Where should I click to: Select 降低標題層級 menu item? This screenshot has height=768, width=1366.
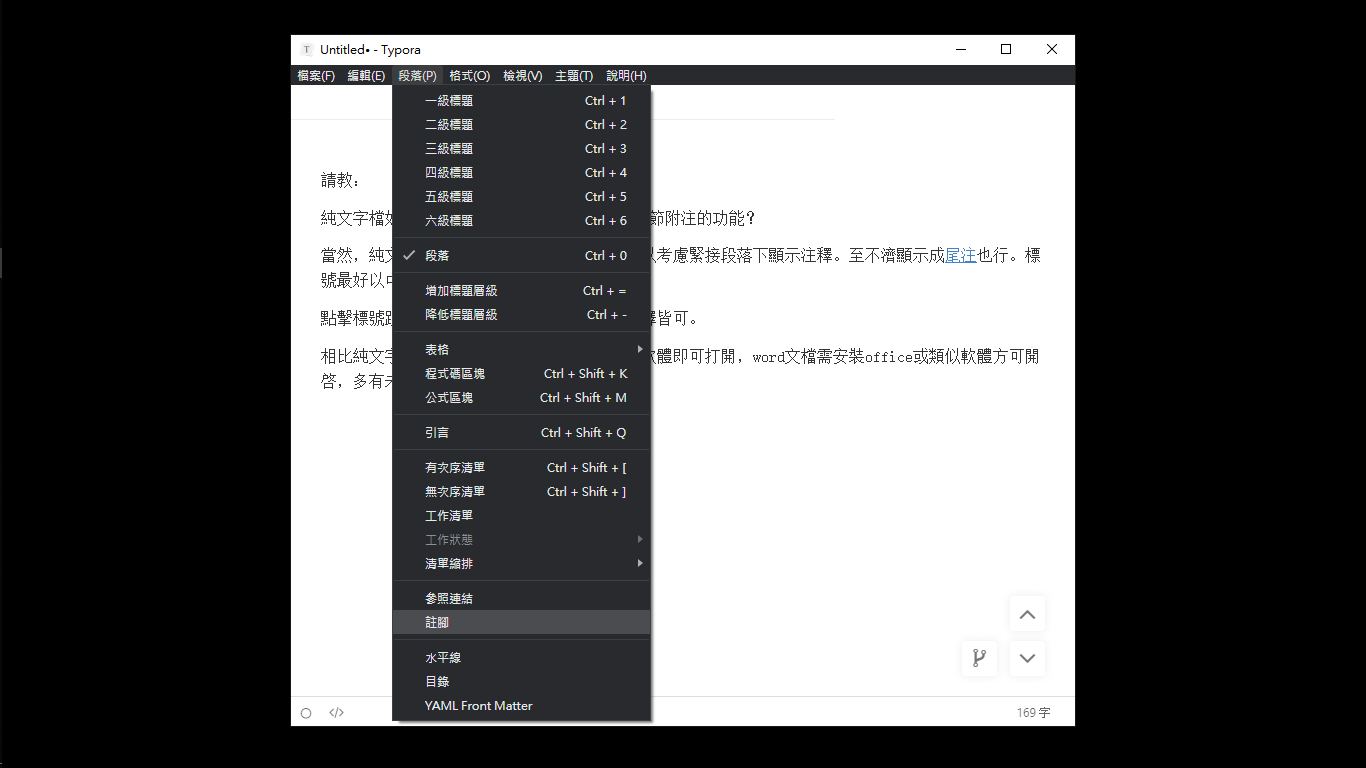pos(521,315)
